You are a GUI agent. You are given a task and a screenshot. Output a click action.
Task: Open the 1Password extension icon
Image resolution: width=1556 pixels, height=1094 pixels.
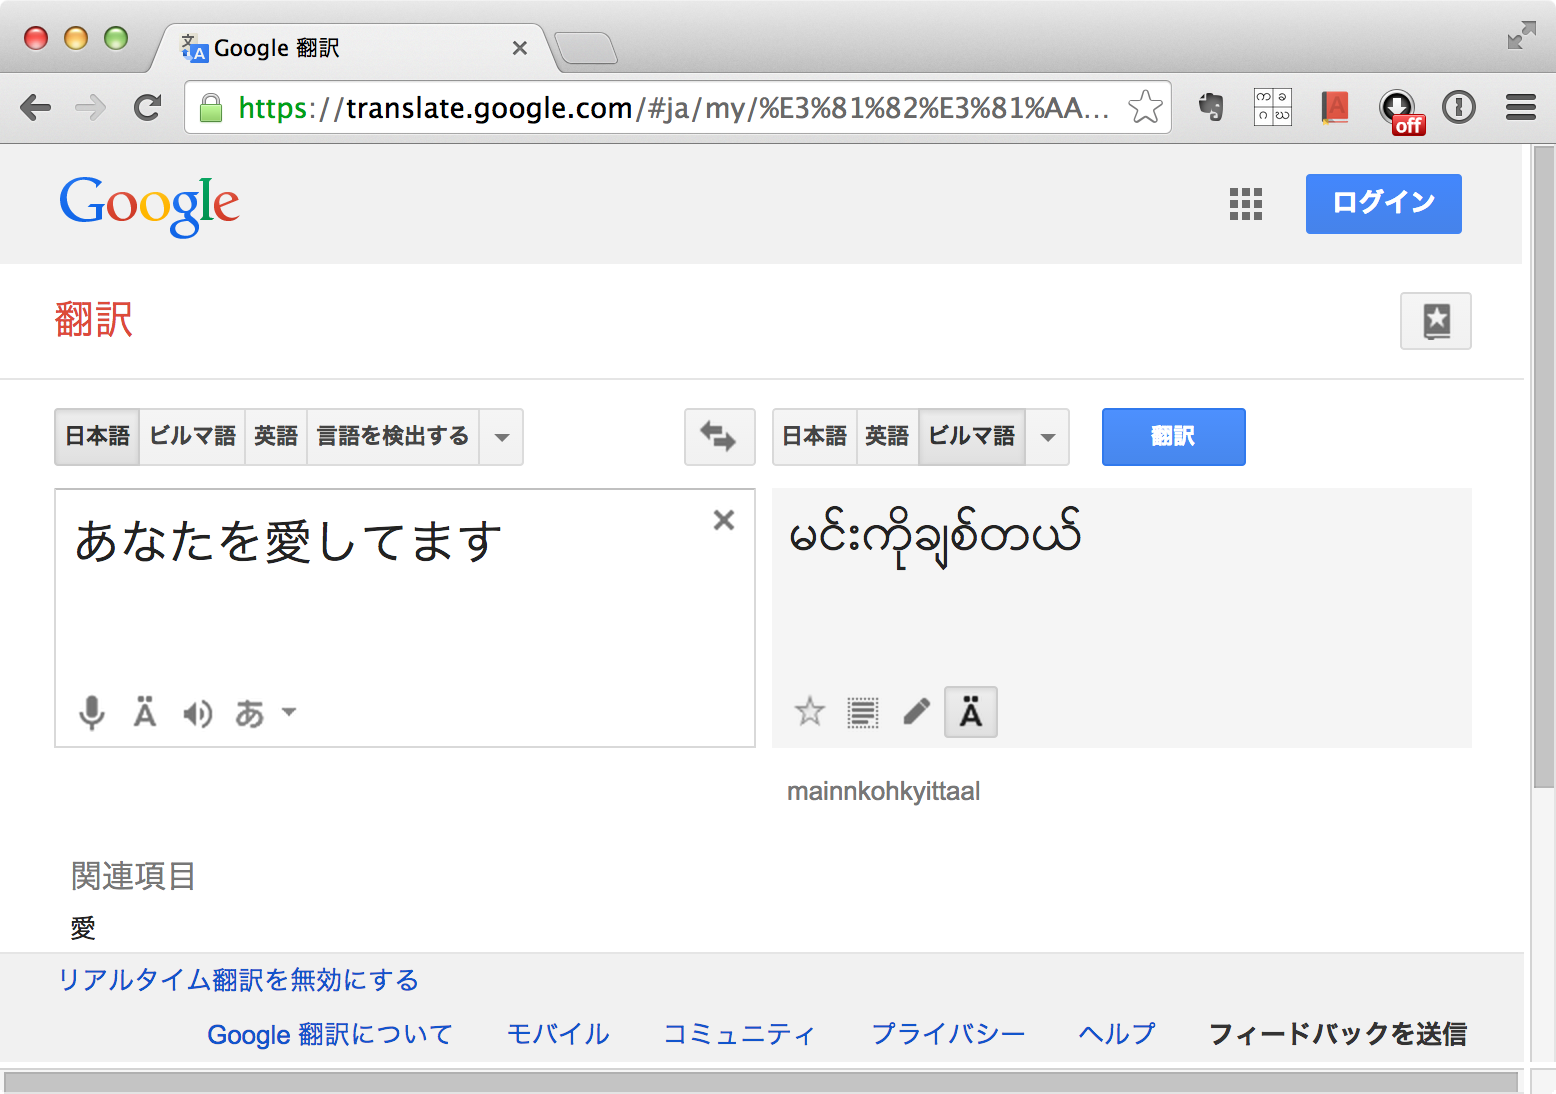point(1459,107)
